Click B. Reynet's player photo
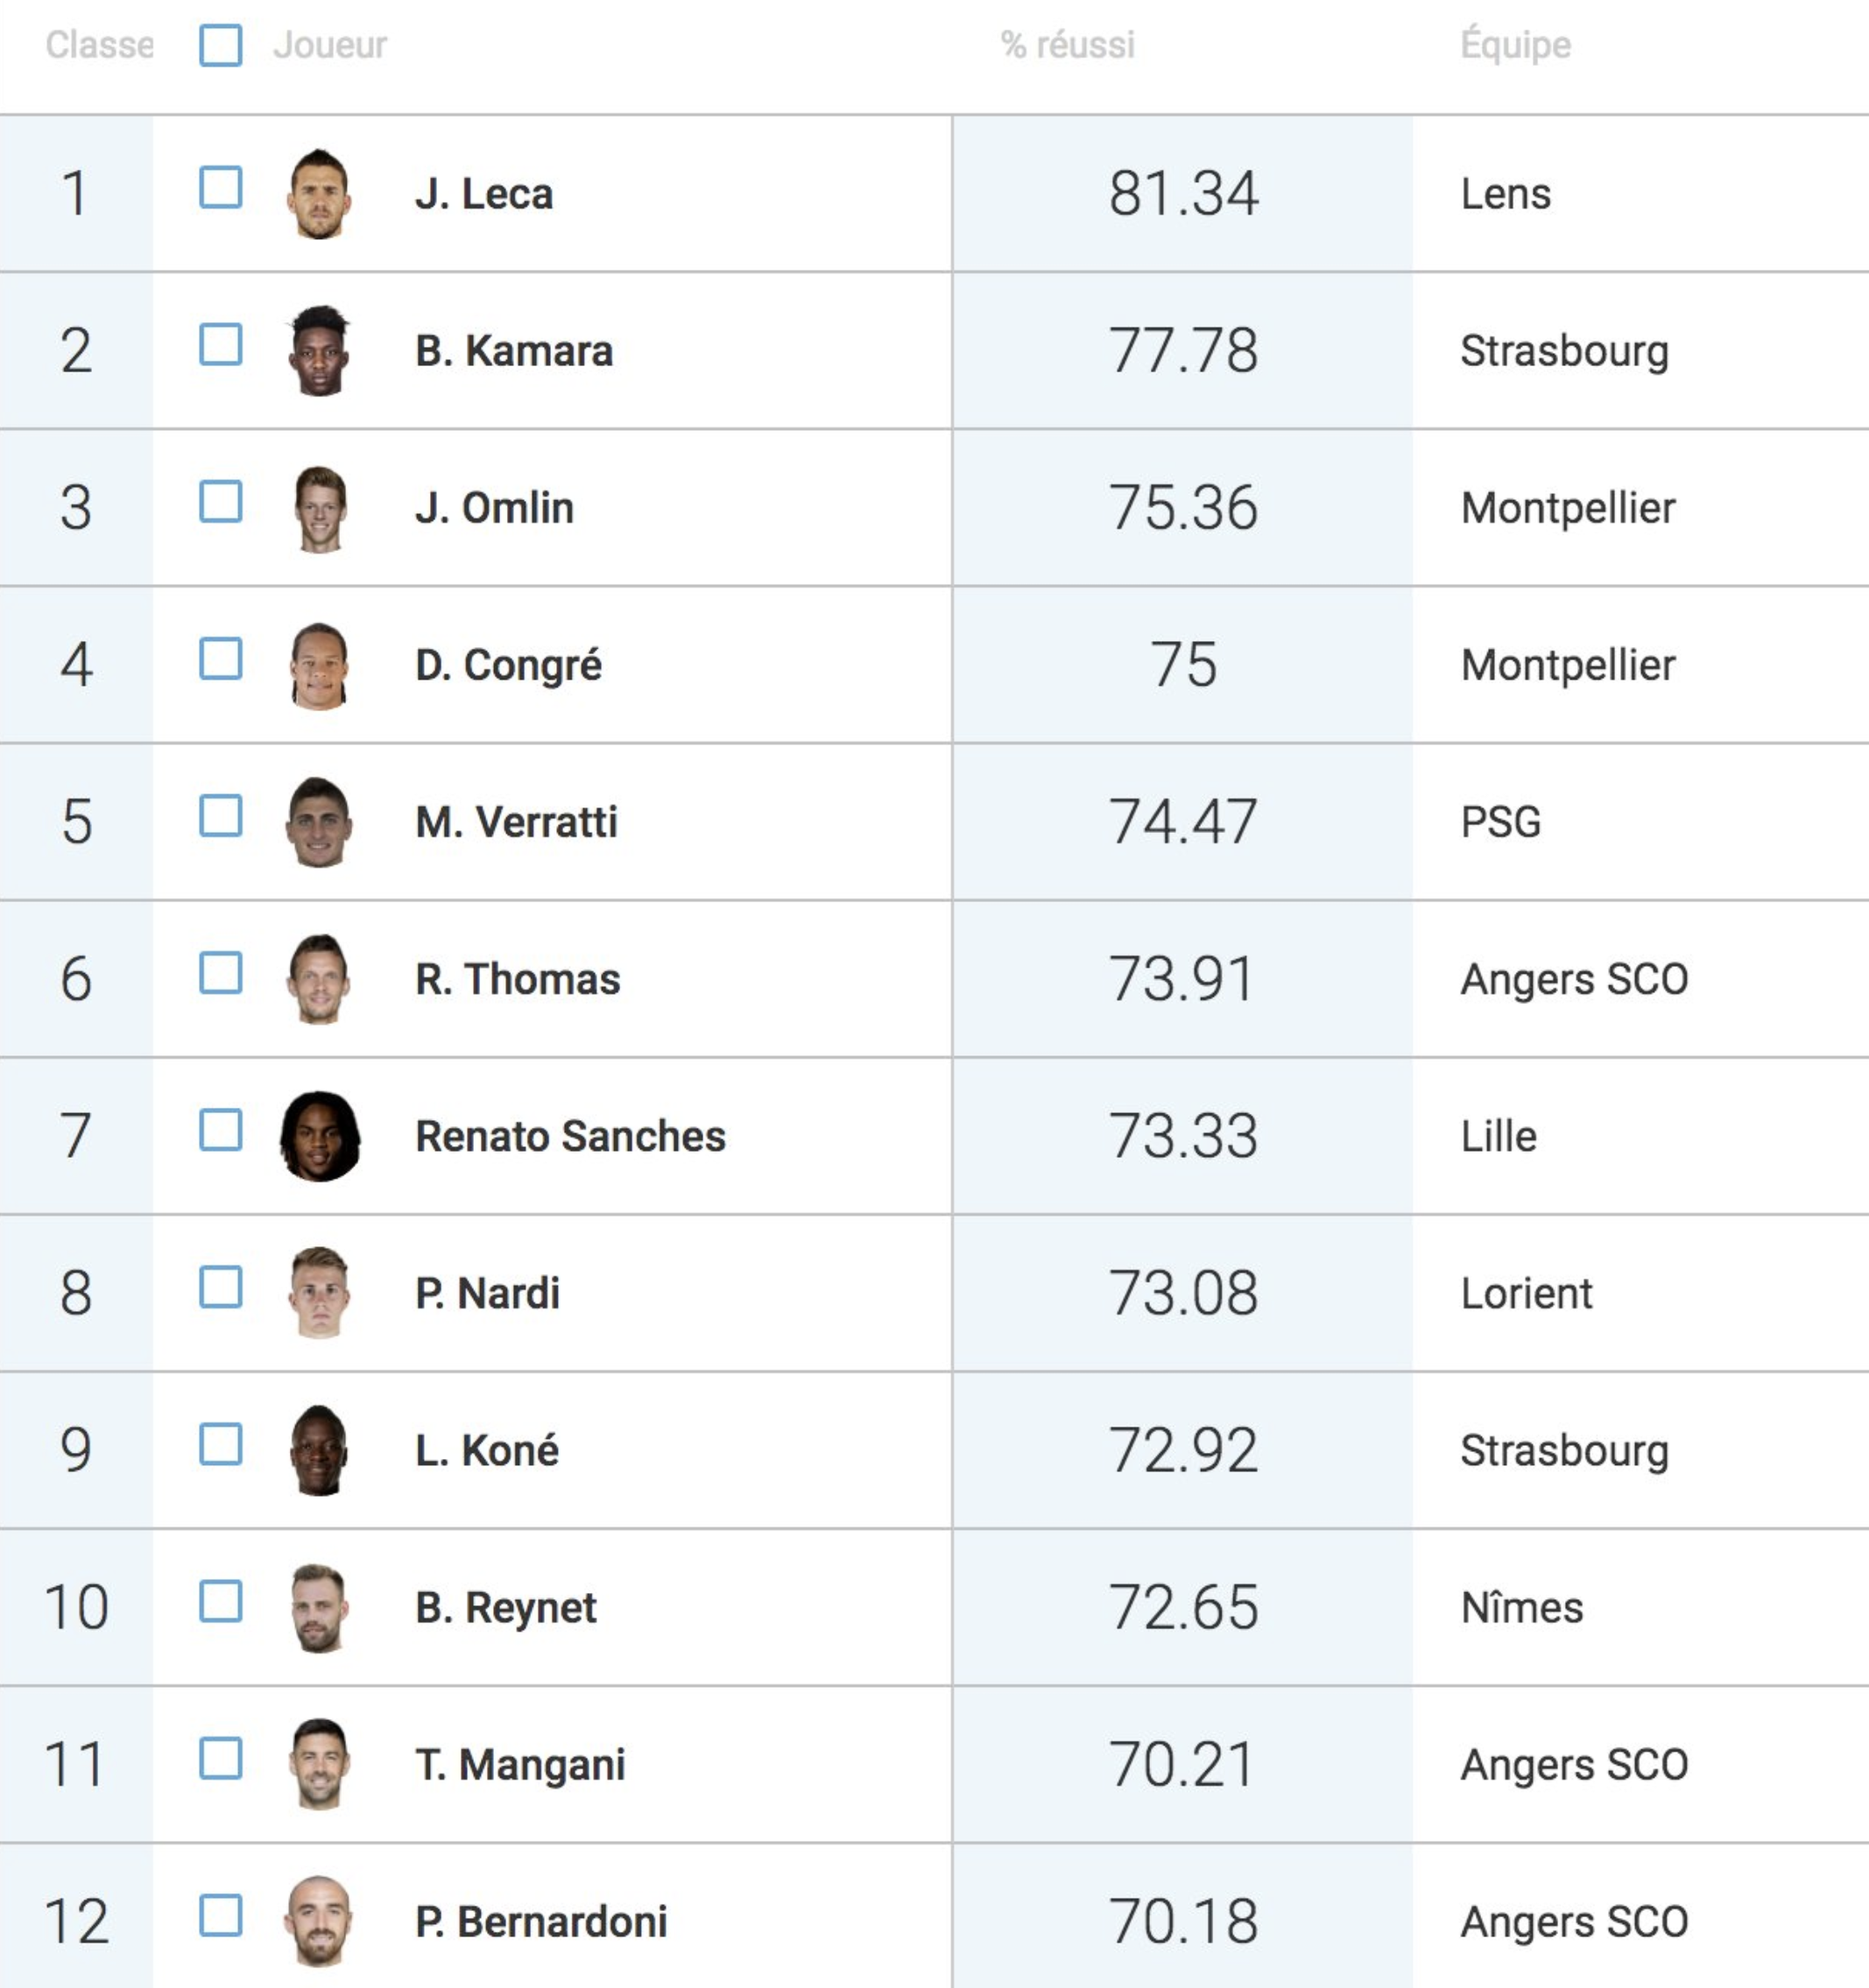This screenshot has height=1988, width=1869. pyautogui.click(x=319, y=1607)
